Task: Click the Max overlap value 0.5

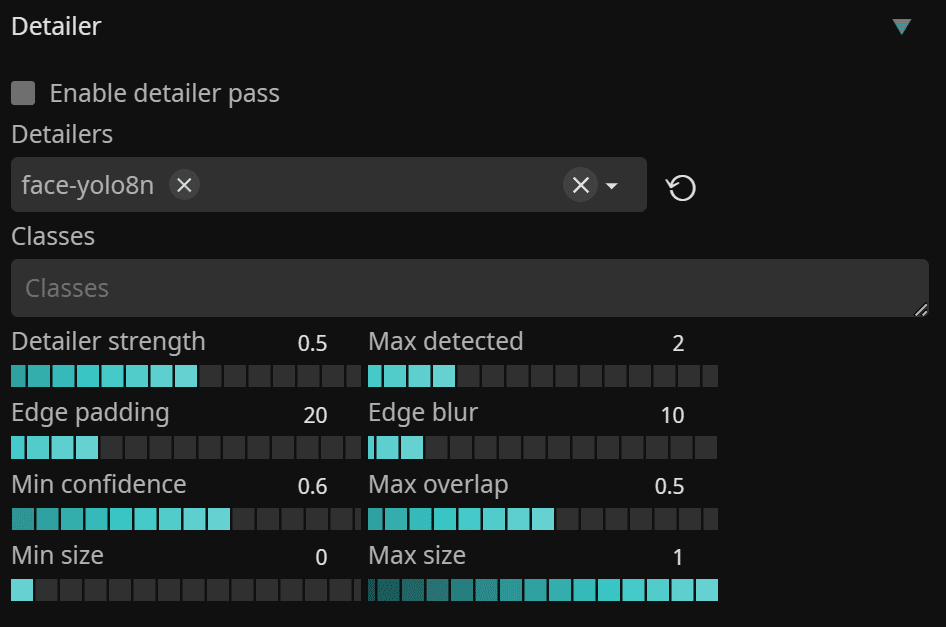Action: click(670, 486)
